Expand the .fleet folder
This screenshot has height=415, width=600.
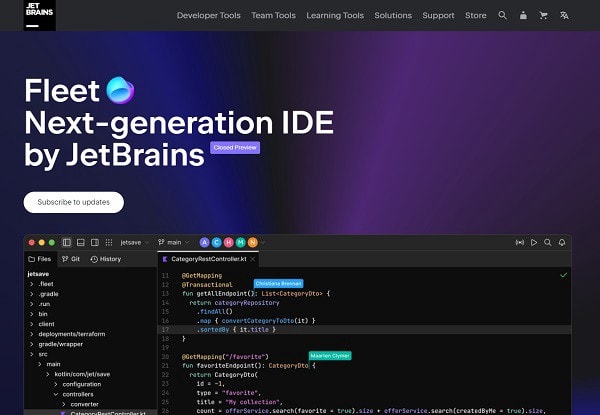(31, 284)
